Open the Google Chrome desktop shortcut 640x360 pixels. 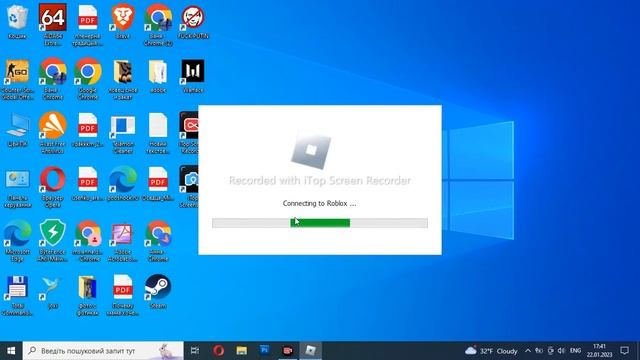click(x=88, y=79)
